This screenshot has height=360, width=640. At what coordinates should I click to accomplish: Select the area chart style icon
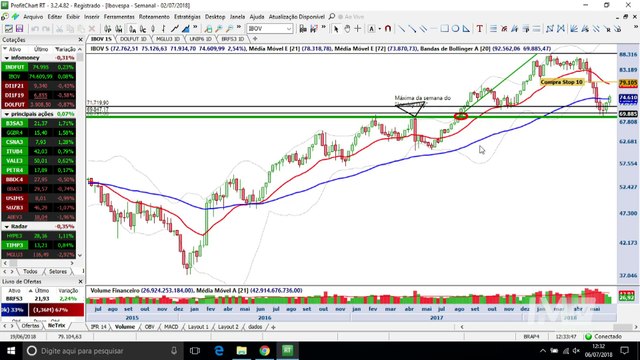(186, 29)
